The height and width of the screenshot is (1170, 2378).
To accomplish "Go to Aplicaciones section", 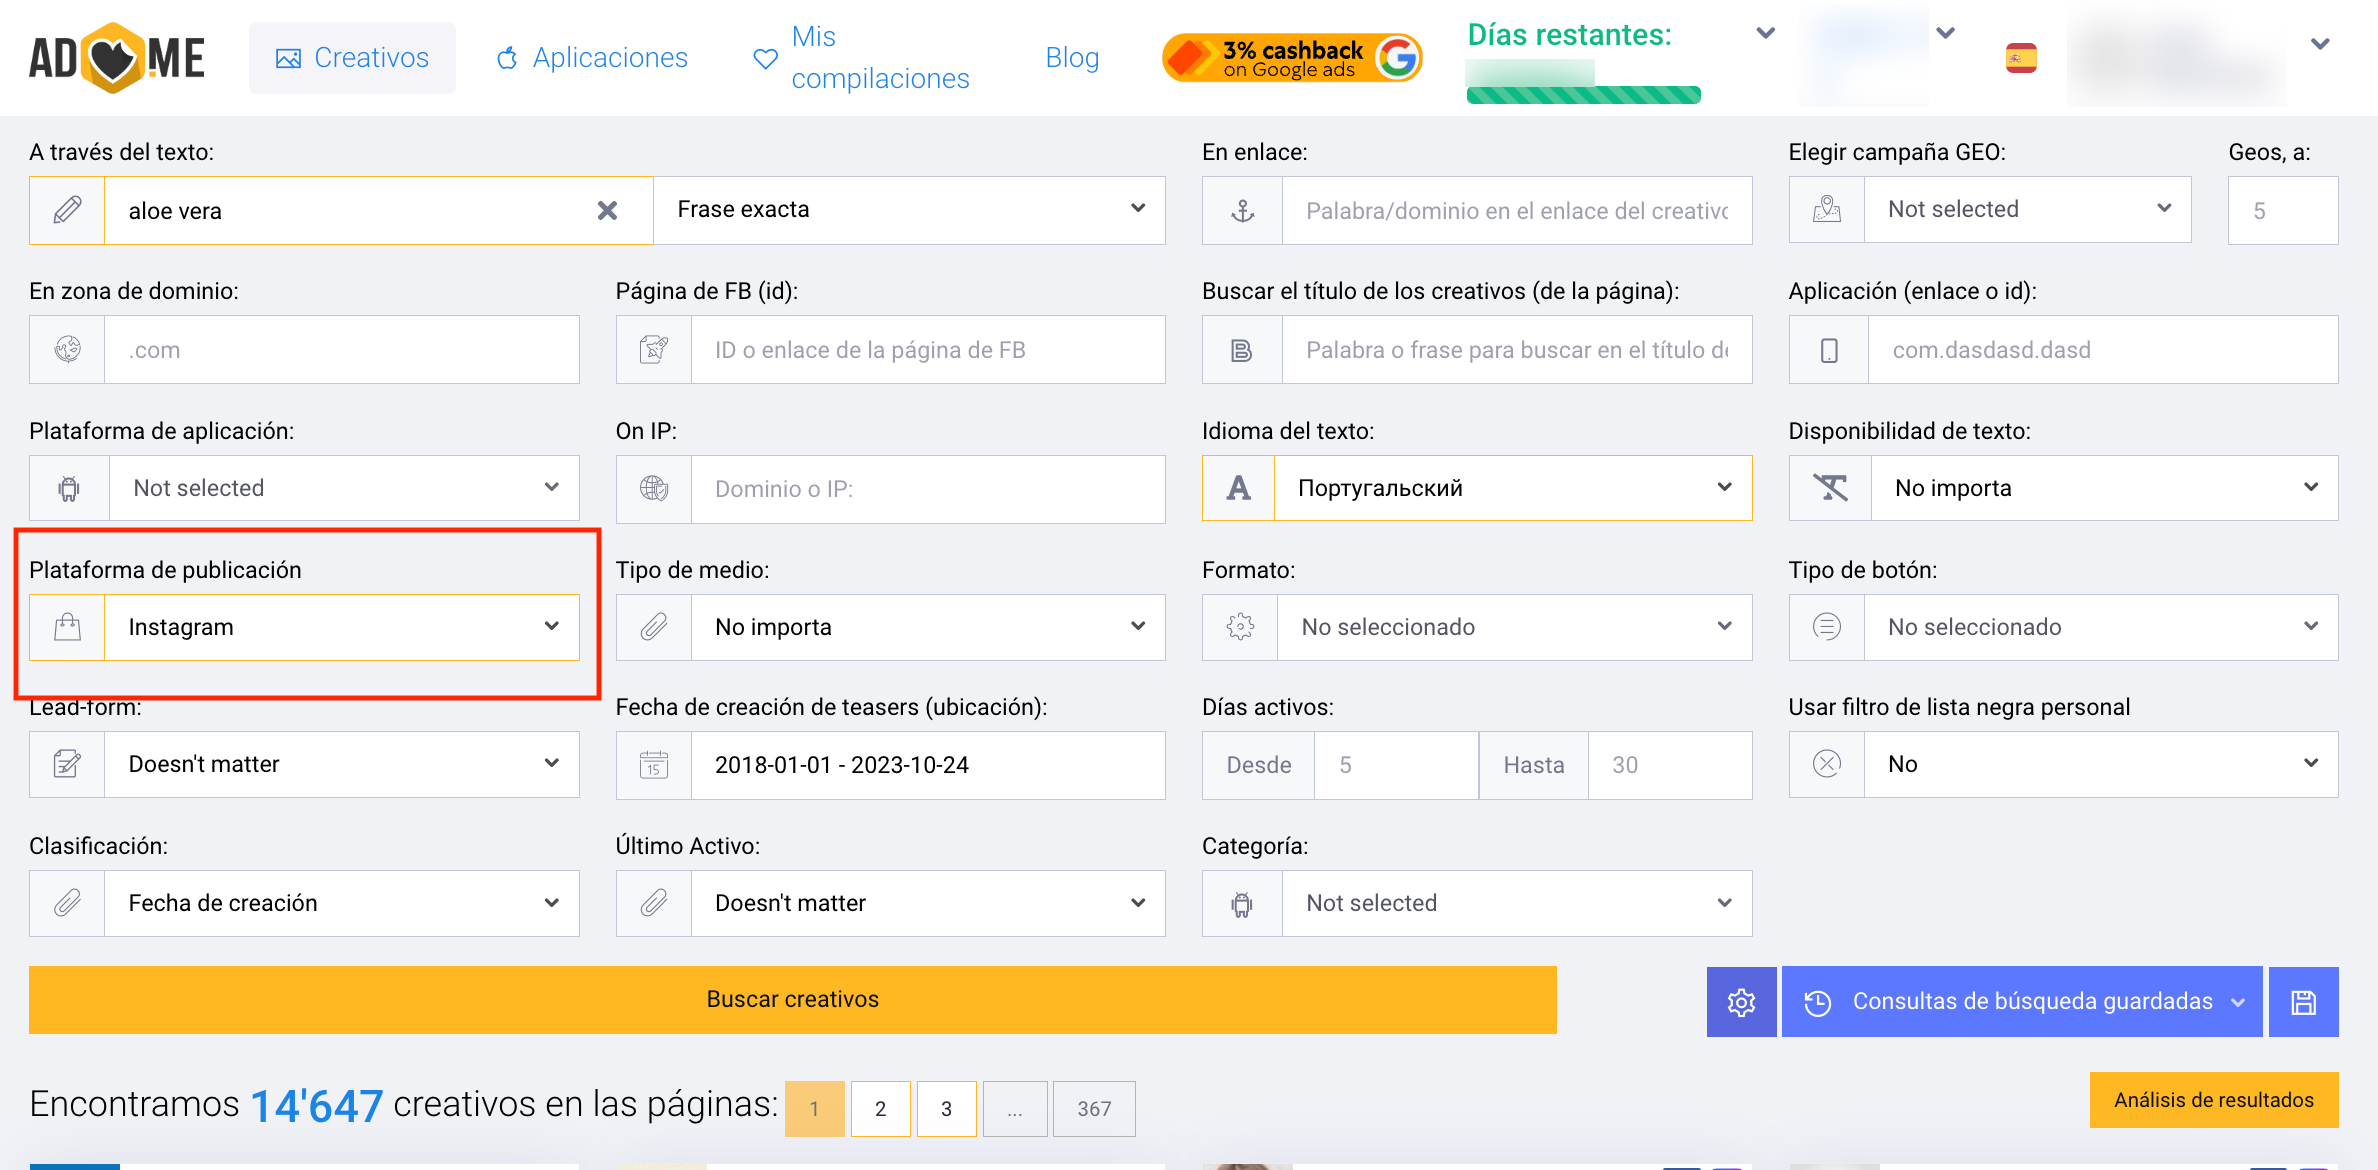I will coord(592,58).
